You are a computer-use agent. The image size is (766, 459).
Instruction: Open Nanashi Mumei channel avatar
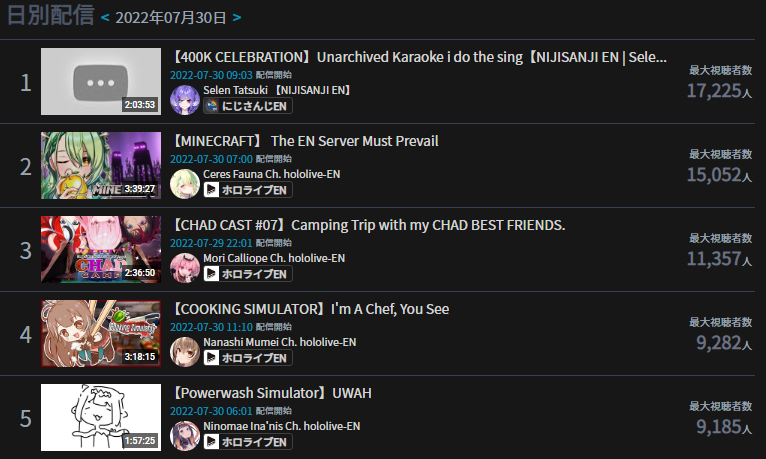(x=185, y=352)
